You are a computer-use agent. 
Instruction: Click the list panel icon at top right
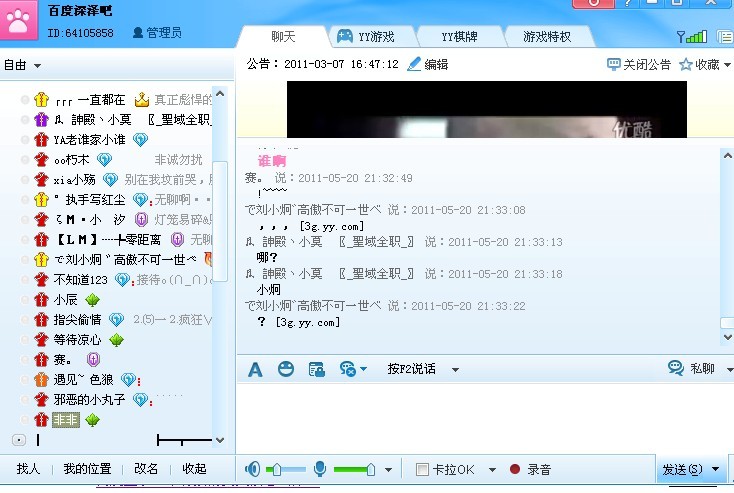tap(725, 37)
